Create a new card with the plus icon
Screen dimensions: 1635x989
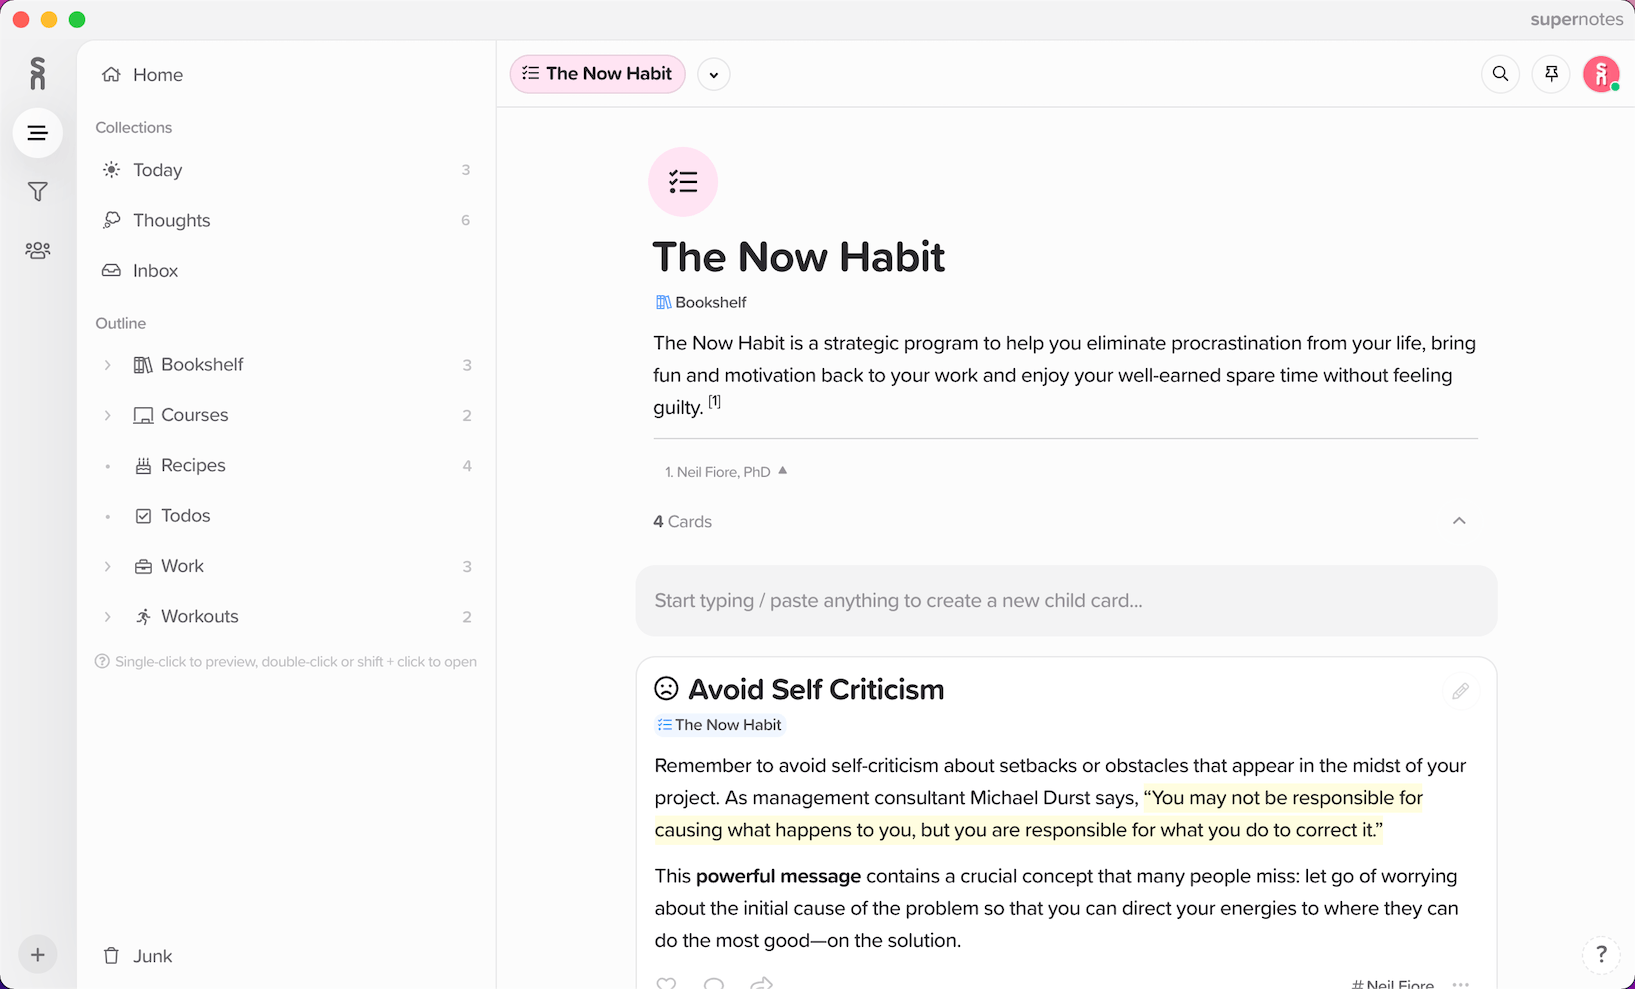click(37, 955)
